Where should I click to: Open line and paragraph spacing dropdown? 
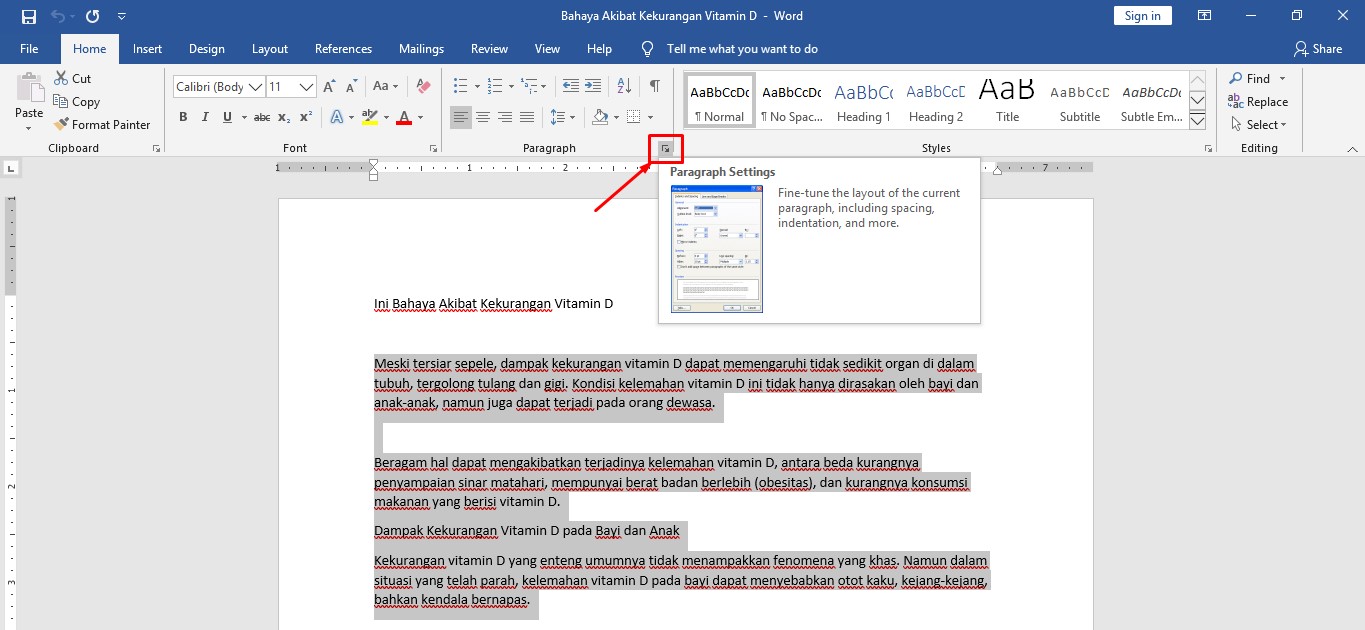(560, 117)
